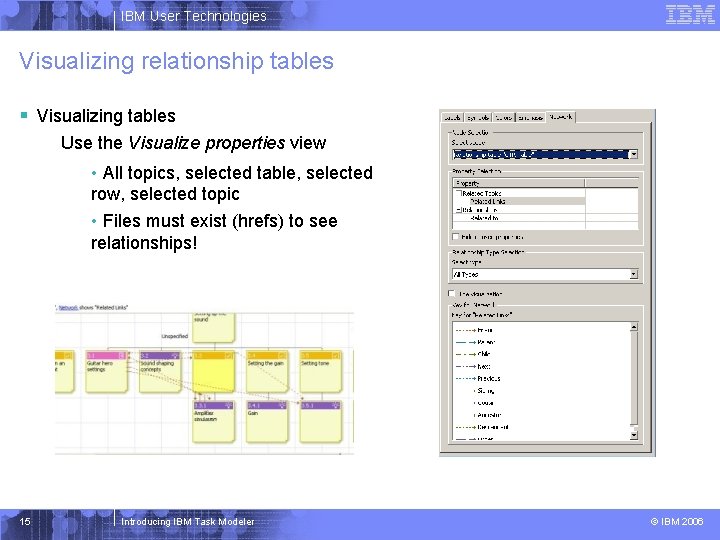Select the Amplifier simulation node
720x540 pixels.
(x=214, y=422)
